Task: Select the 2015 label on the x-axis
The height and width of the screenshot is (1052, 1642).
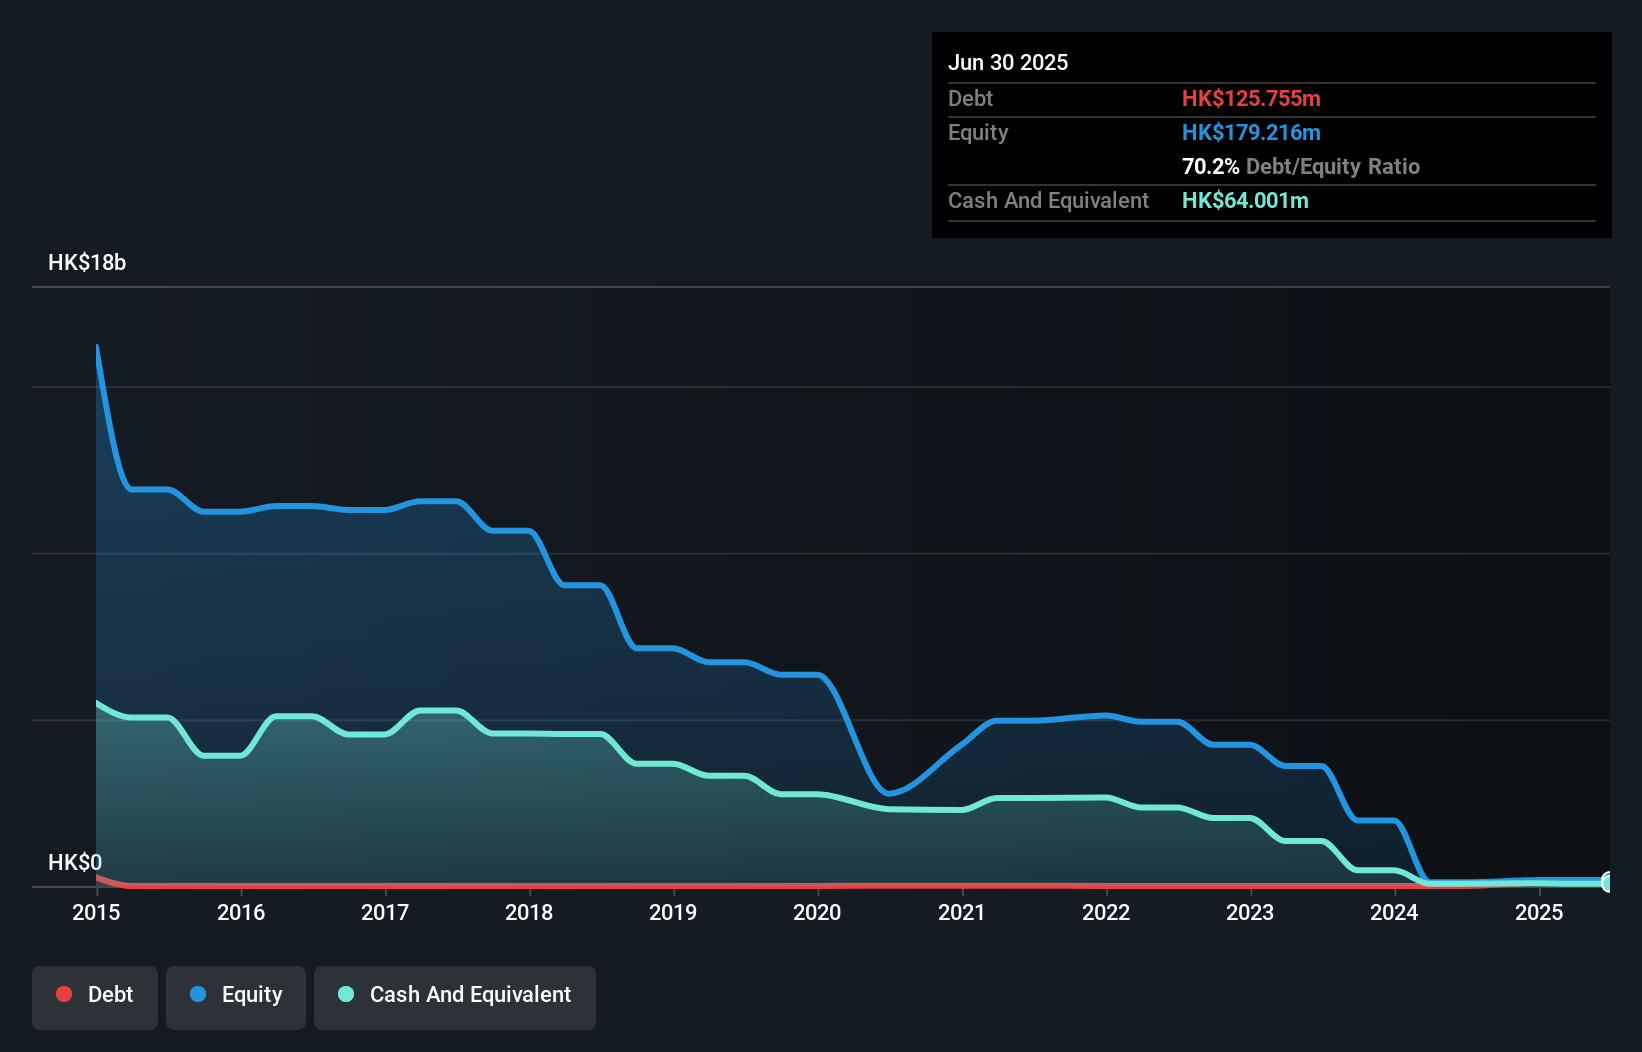Action: pyautogui.click(x=95, y=912)
